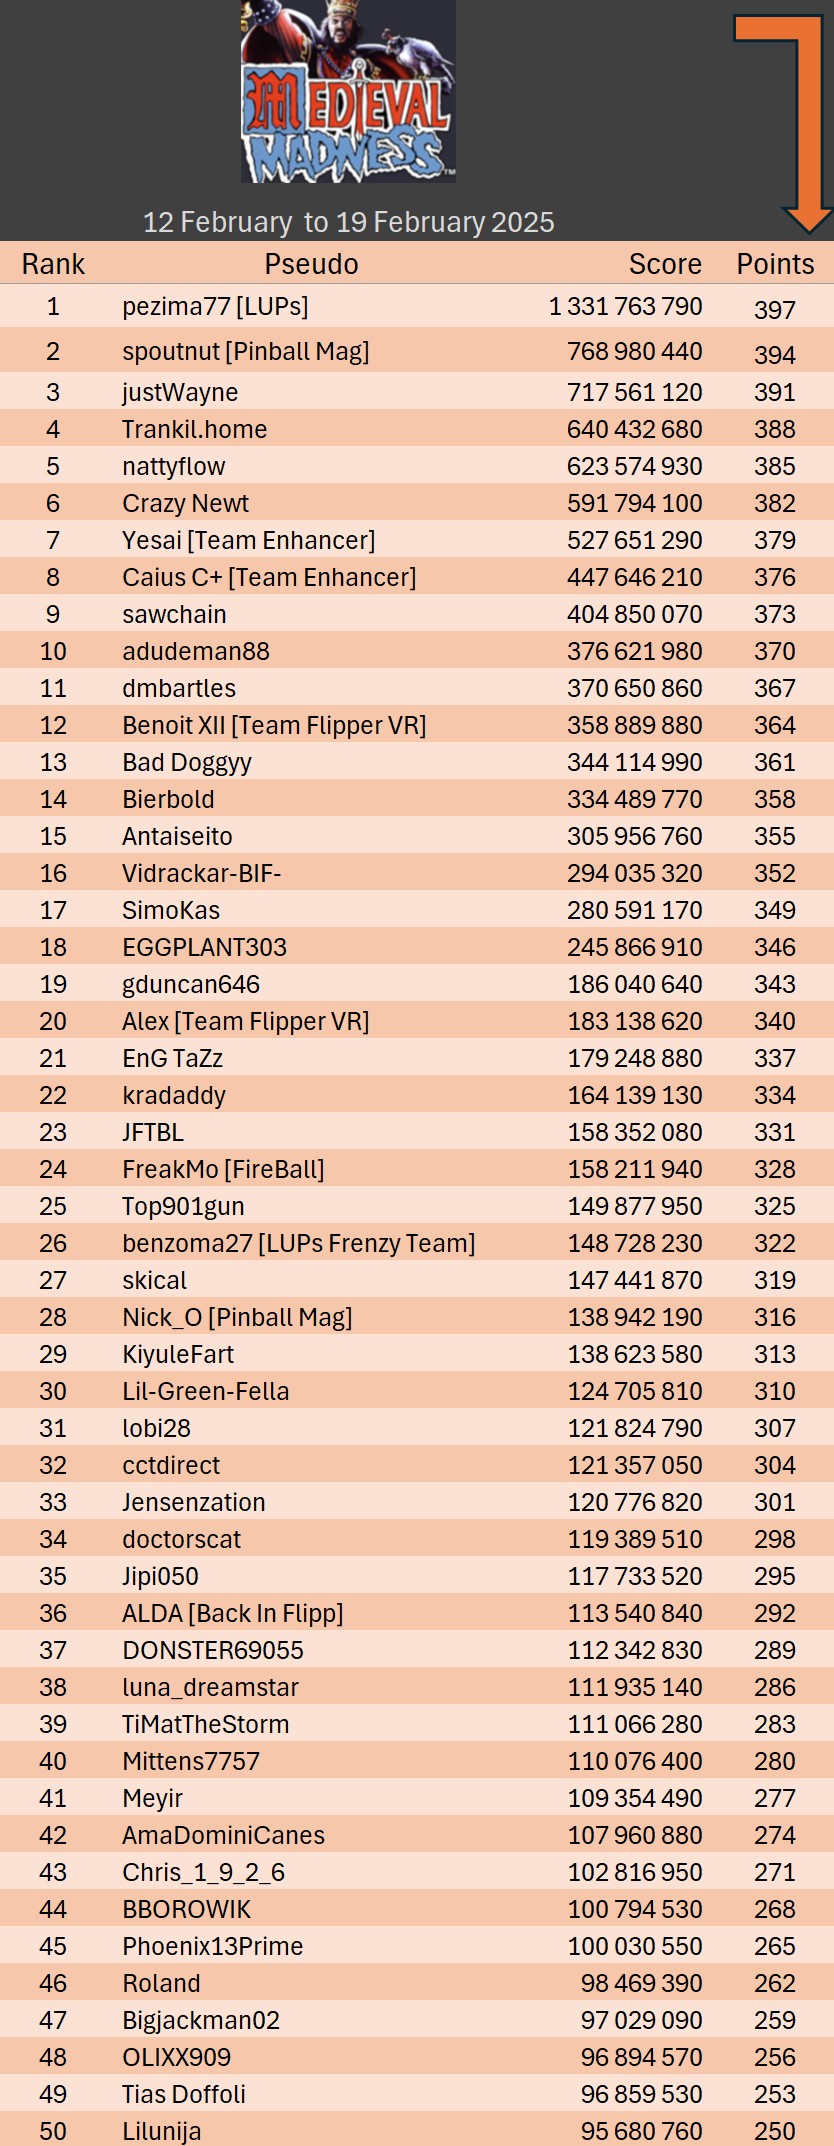
Task: Select the justWayne player name
Action: 180,392
